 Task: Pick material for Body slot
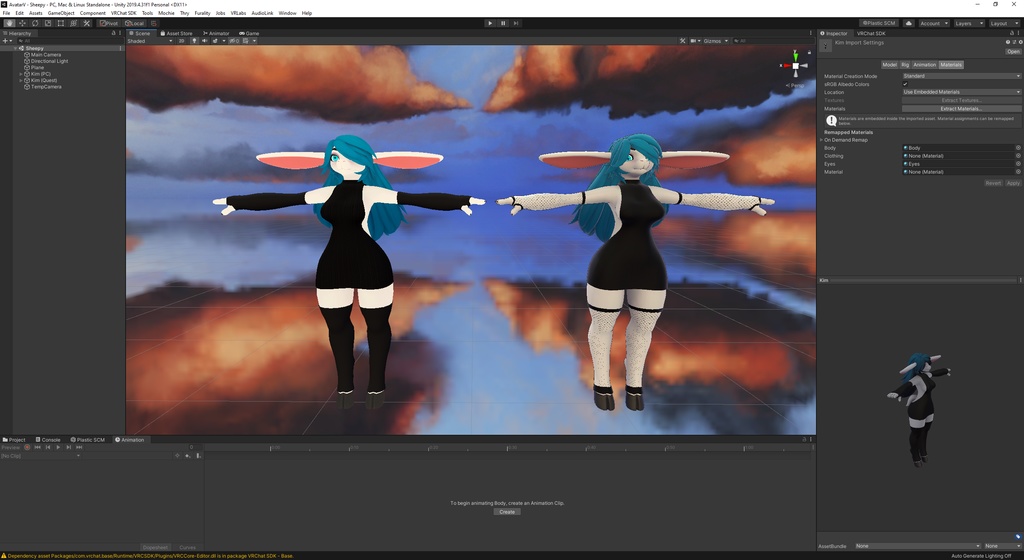pos(1018,148)
